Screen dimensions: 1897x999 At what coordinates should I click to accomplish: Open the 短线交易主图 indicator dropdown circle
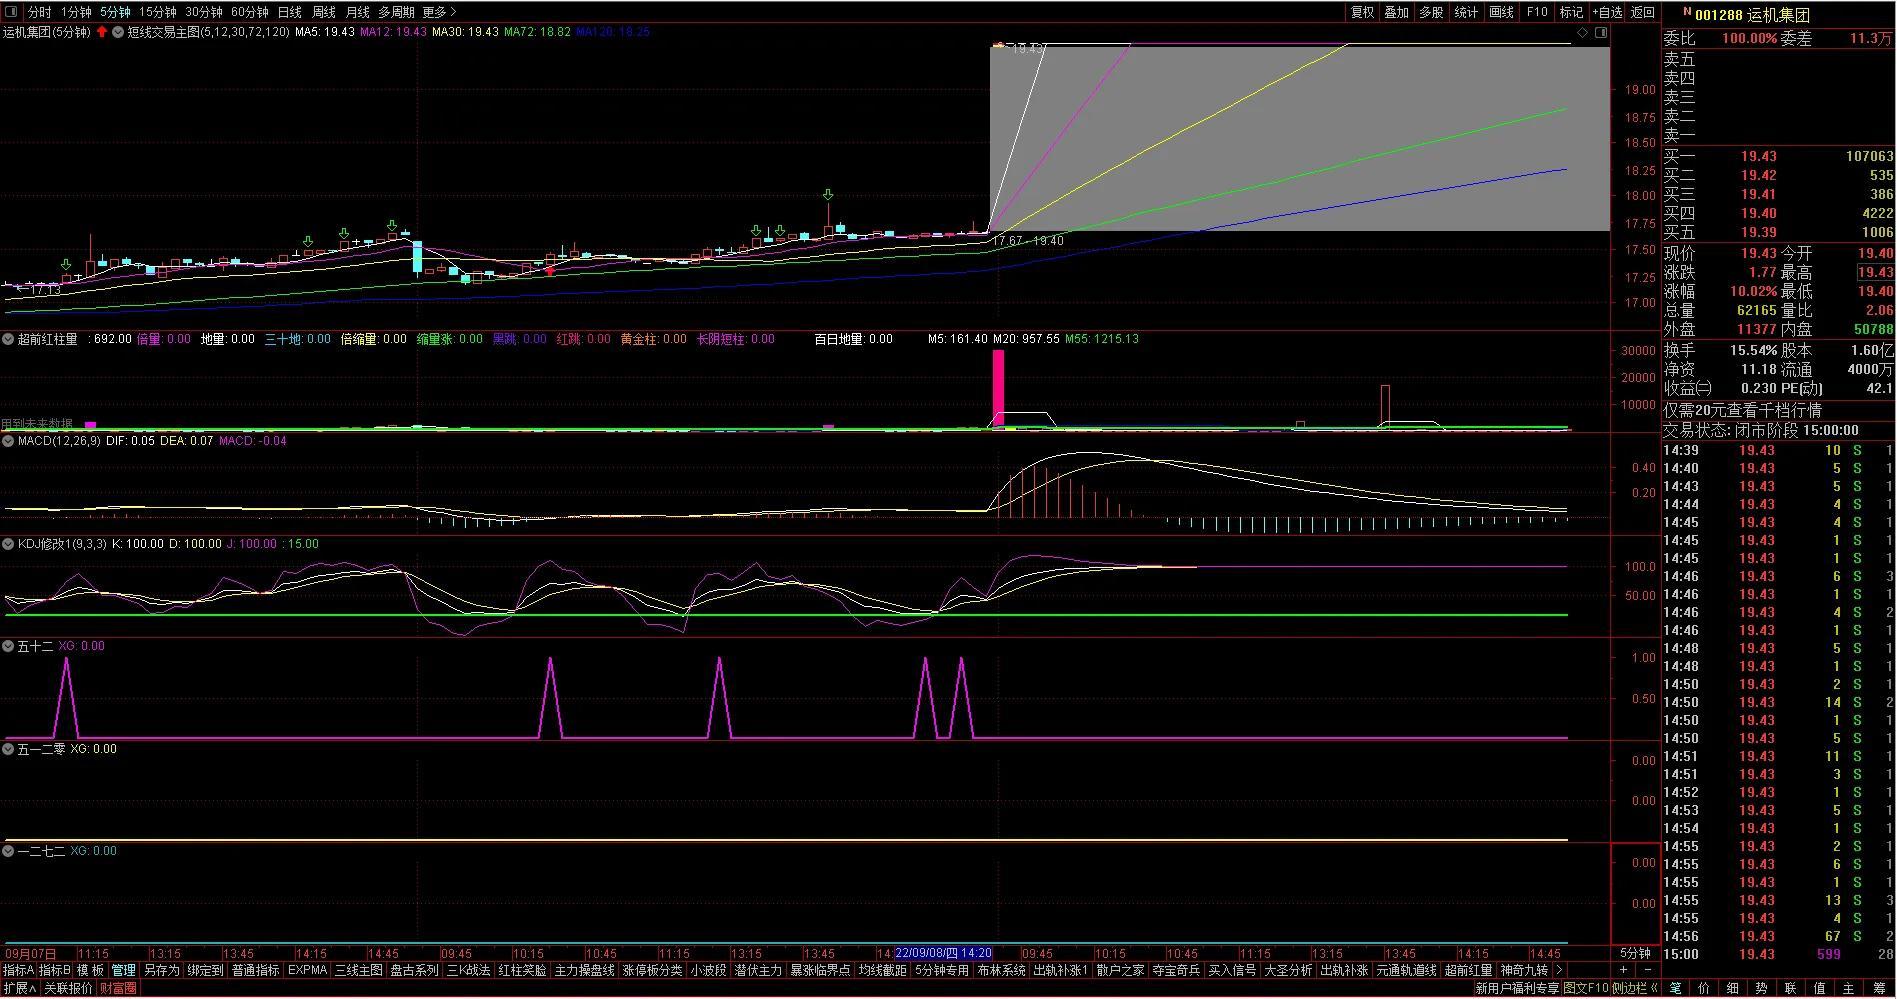click(118, 32)
